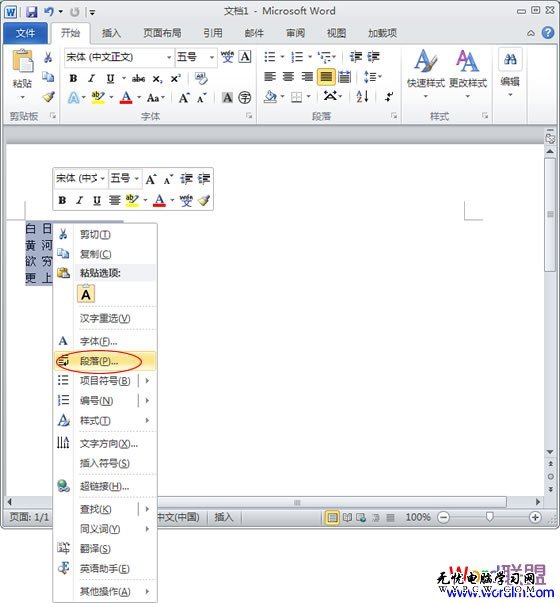Choose 段落(P)... from the context menu
The image size is (560, 603).
coord(105,361)
